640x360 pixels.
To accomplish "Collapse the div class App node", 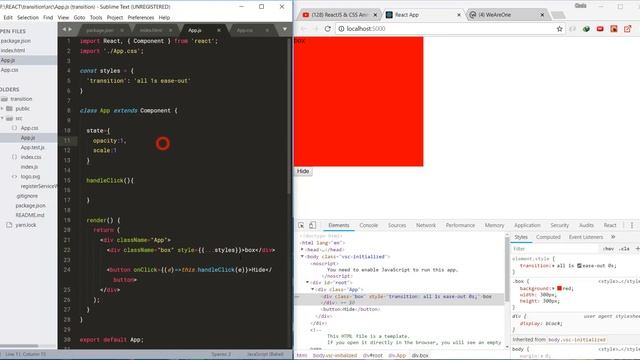I will tap(313, 289).
